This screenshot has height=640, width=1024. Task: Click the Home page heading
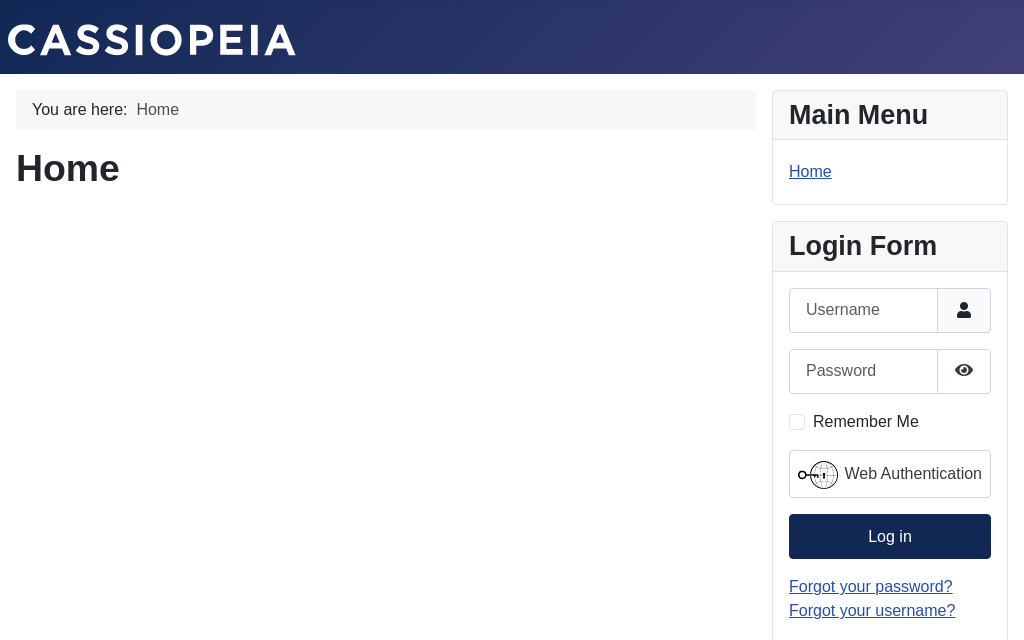click(68, 168)
